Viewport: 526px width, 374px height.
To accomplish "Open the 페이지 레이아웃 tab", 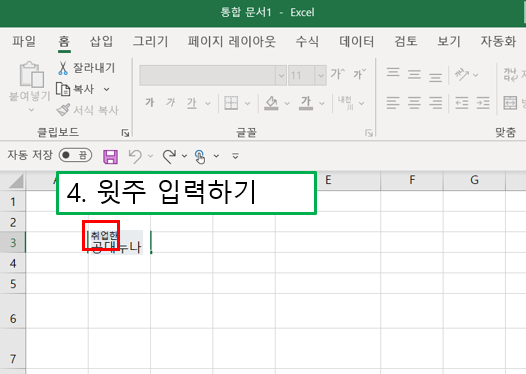I will [232, 41].
